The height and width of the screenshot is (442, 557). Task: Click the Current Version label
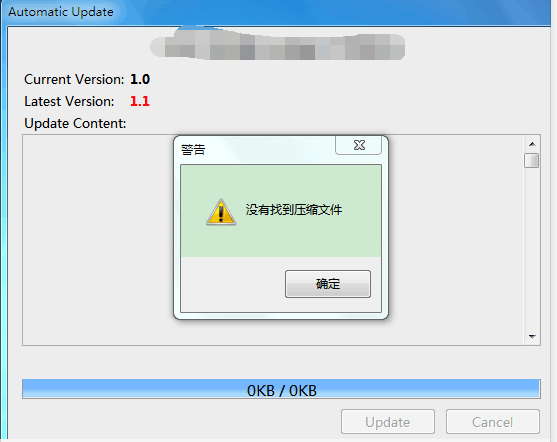point(74,79)
